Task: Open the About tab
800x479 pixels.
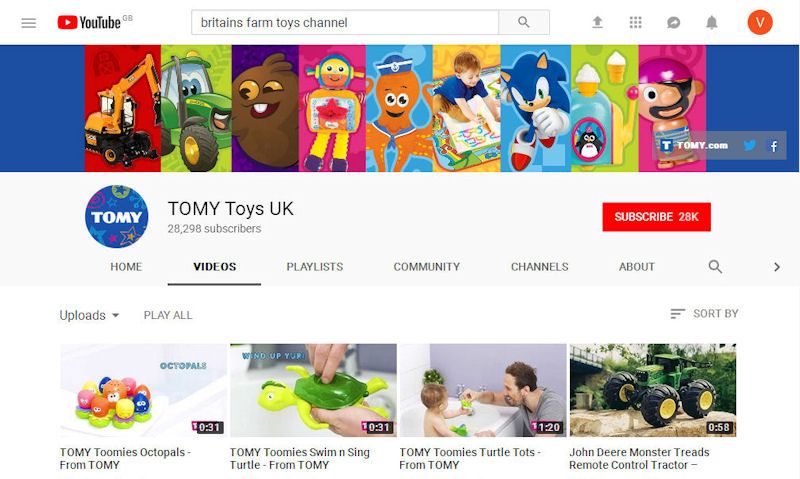Action: point(636,267)
